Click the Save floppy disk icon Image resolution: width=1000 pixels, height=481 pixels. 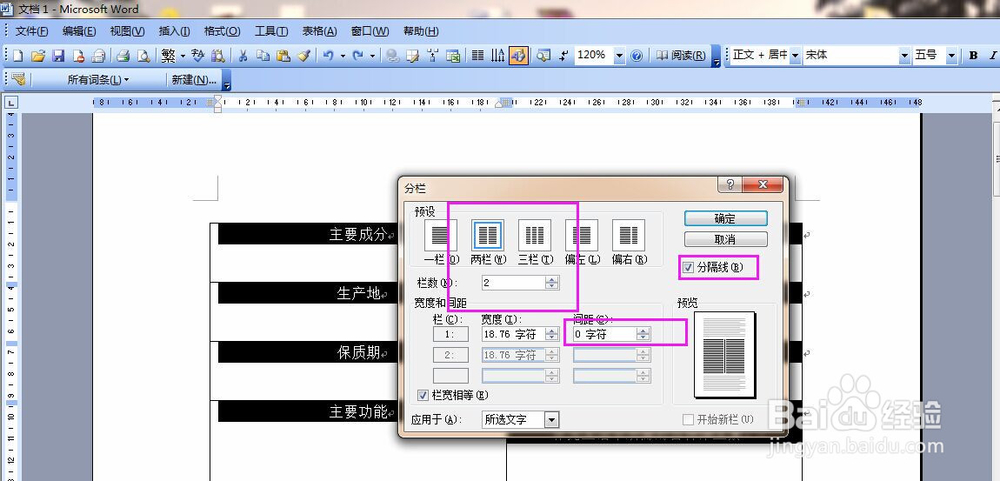tap(58, 56)
